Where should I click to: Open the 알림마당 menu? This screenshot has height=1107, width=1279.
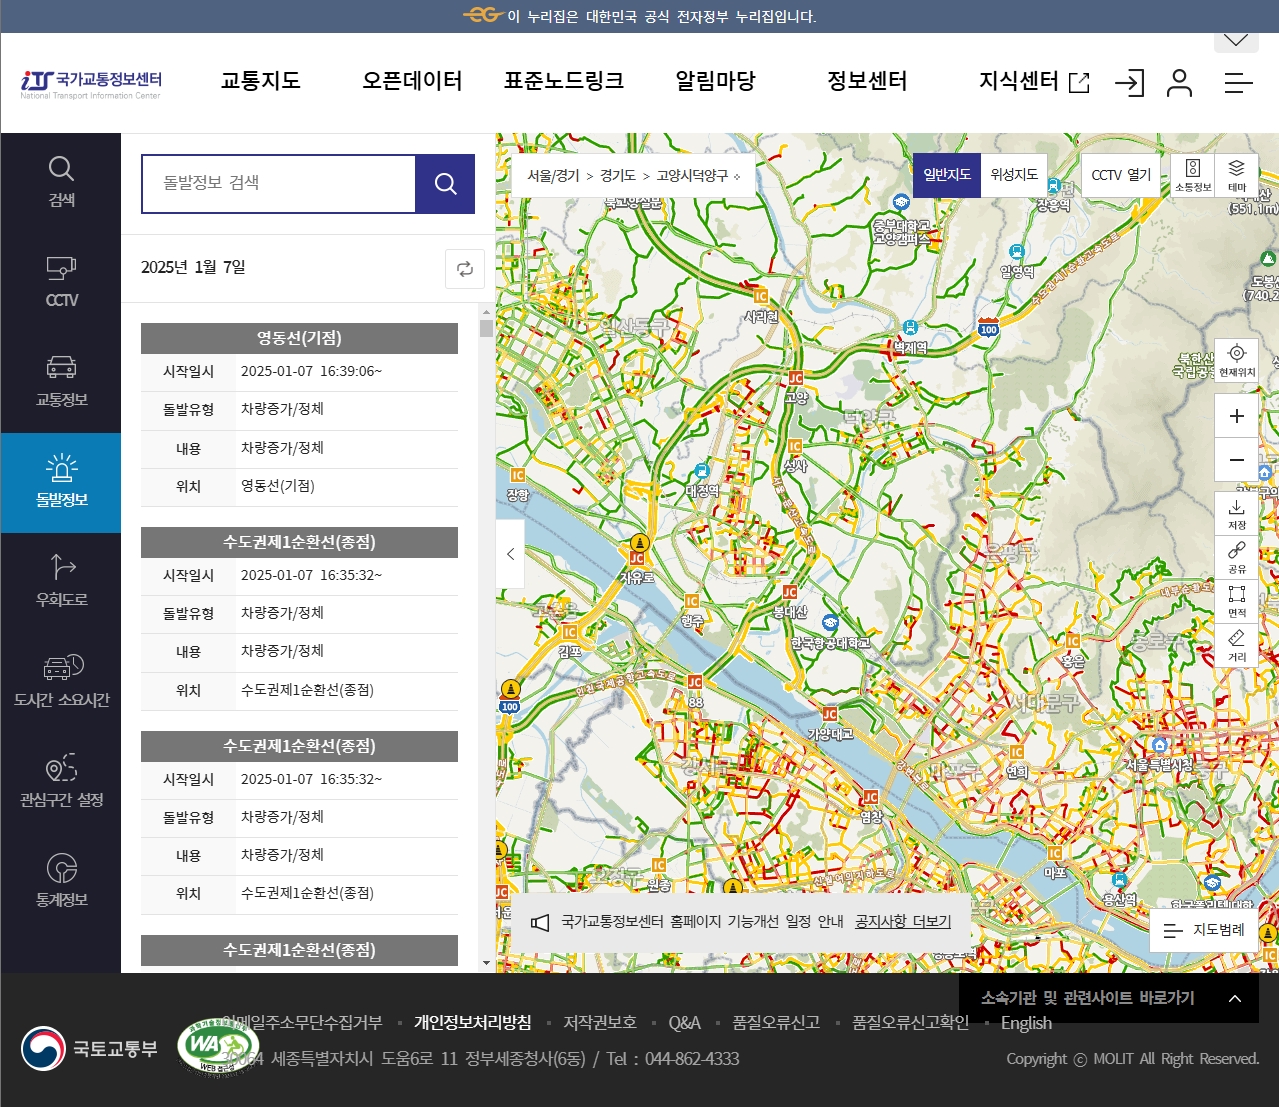point(715,81)
